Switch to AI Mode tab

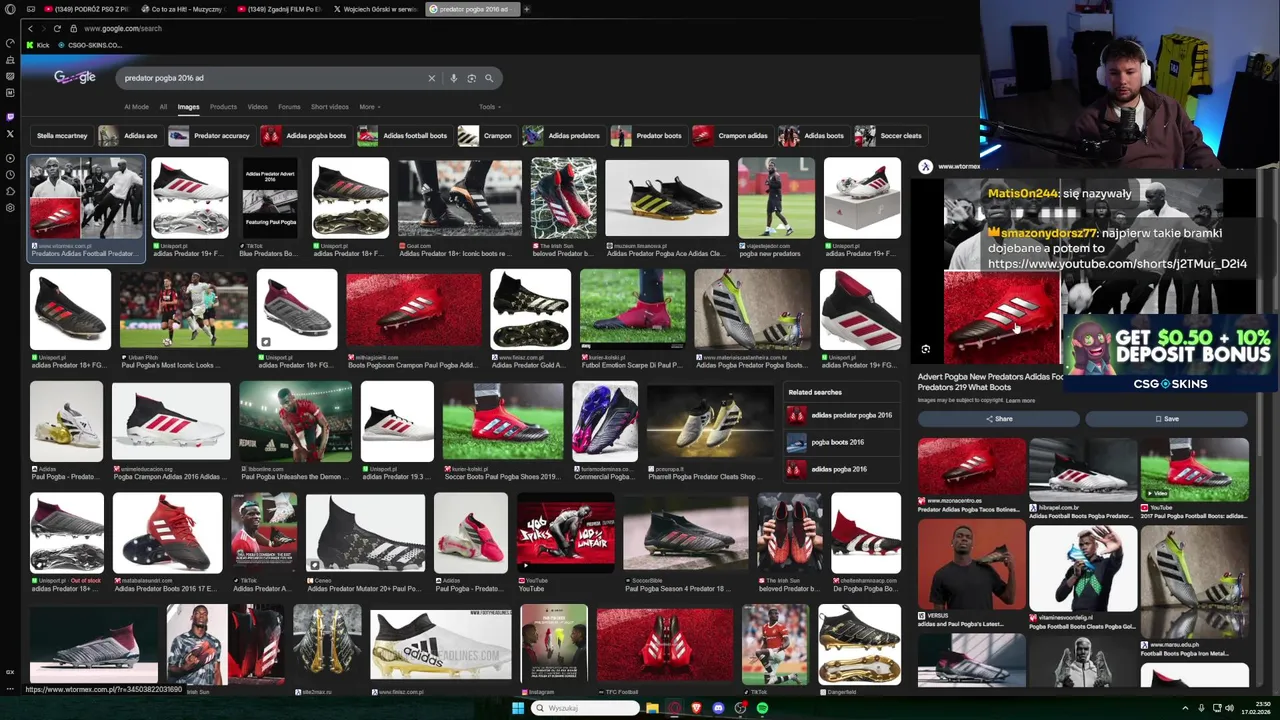[136, 107]
